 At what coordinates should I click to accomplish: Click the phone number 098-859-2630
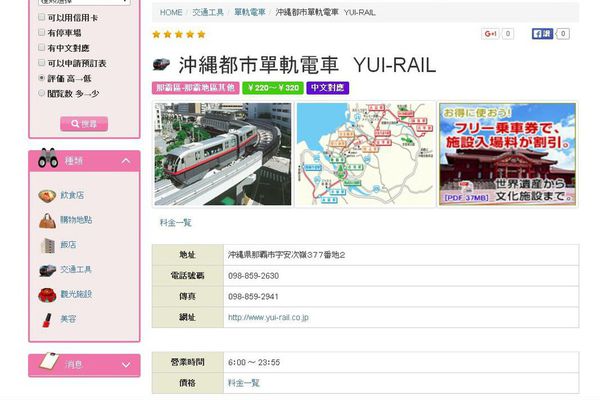point(253,276)
